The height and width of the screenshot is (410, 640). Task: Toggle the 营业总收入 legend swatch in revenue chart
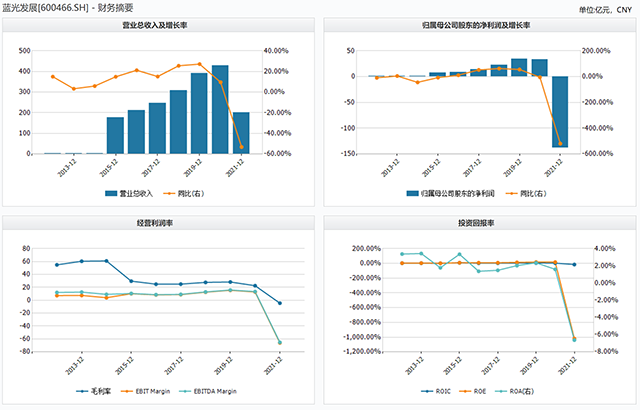pos(111,193)
